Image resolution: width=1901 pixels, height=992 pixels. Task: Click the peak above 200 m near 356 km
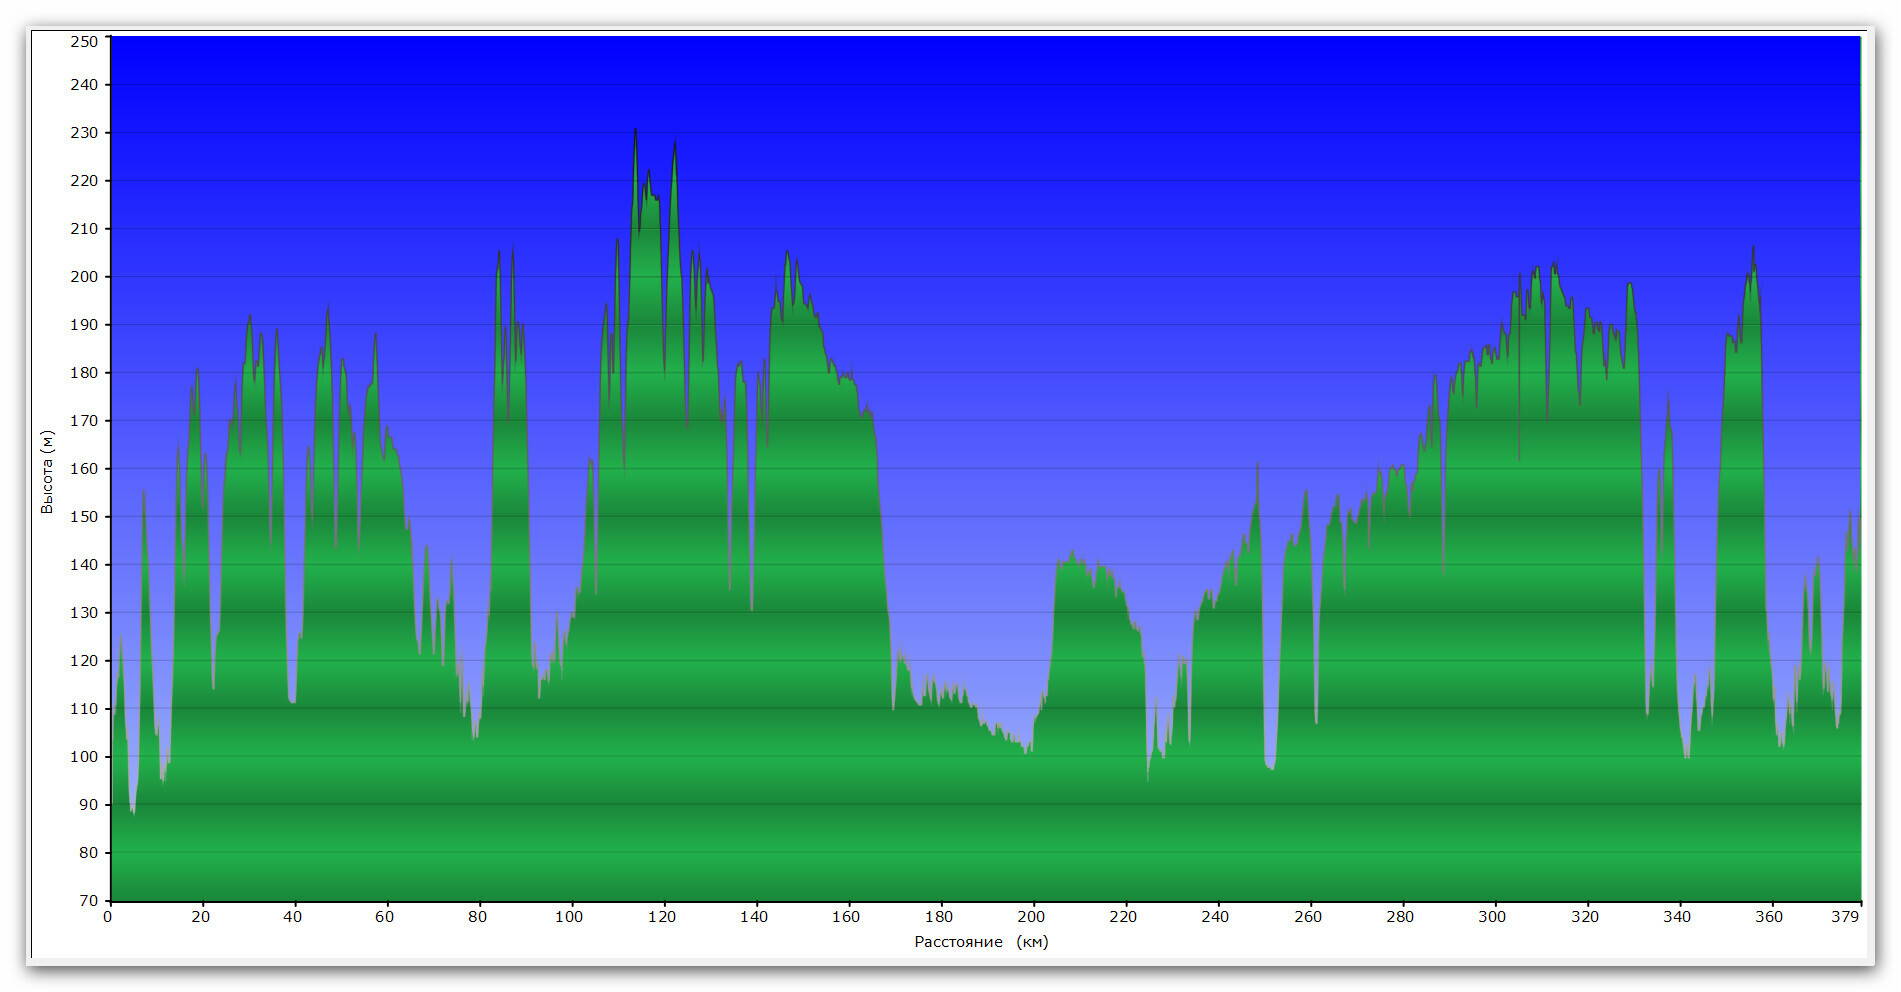pyautogui.click(x=1753, y=250)
